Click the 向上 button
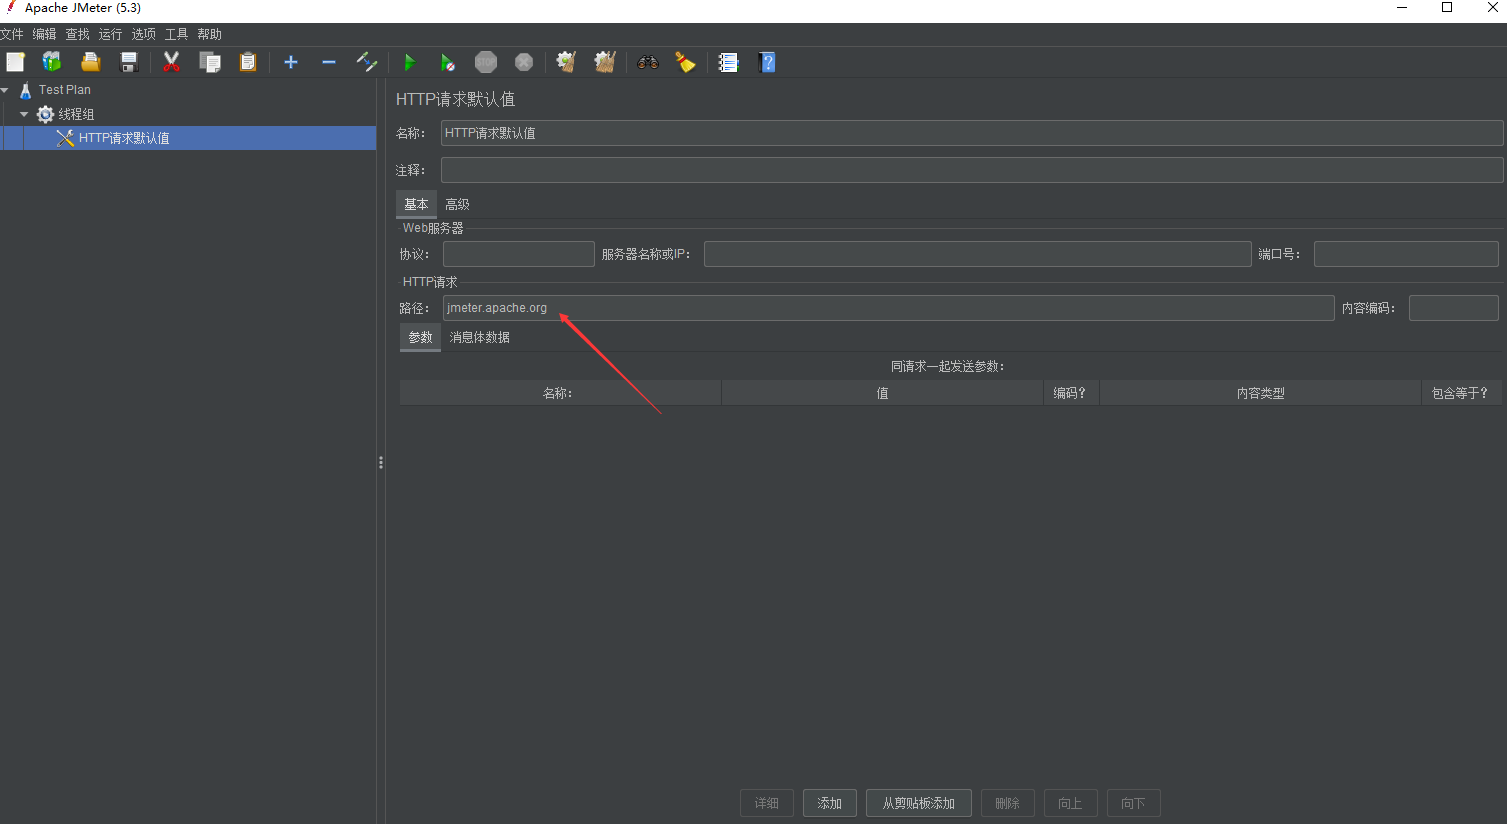The image size is (1507, 824). coord(1071,803)
